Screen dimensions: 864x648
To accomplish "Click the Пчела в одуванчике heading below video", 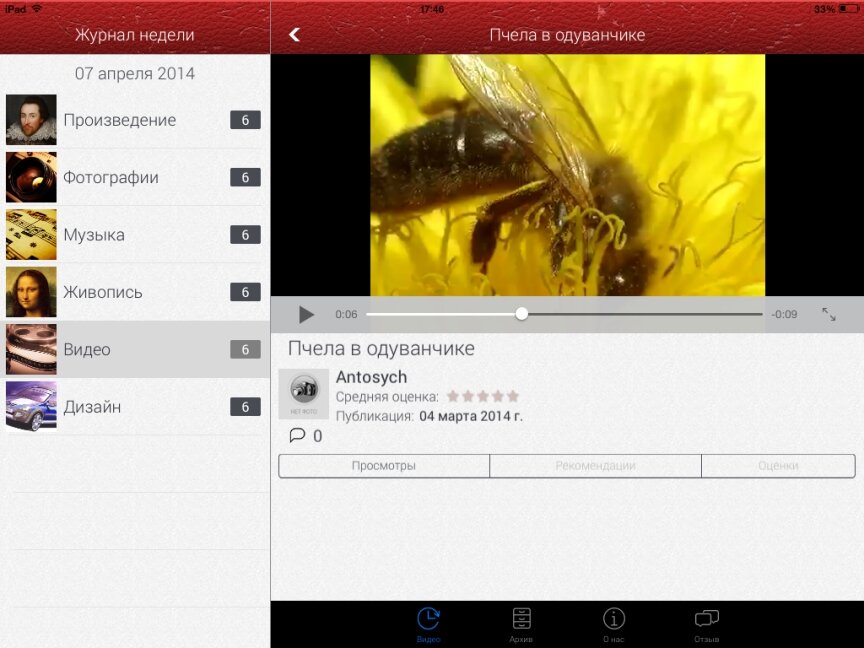I will 381,348.
